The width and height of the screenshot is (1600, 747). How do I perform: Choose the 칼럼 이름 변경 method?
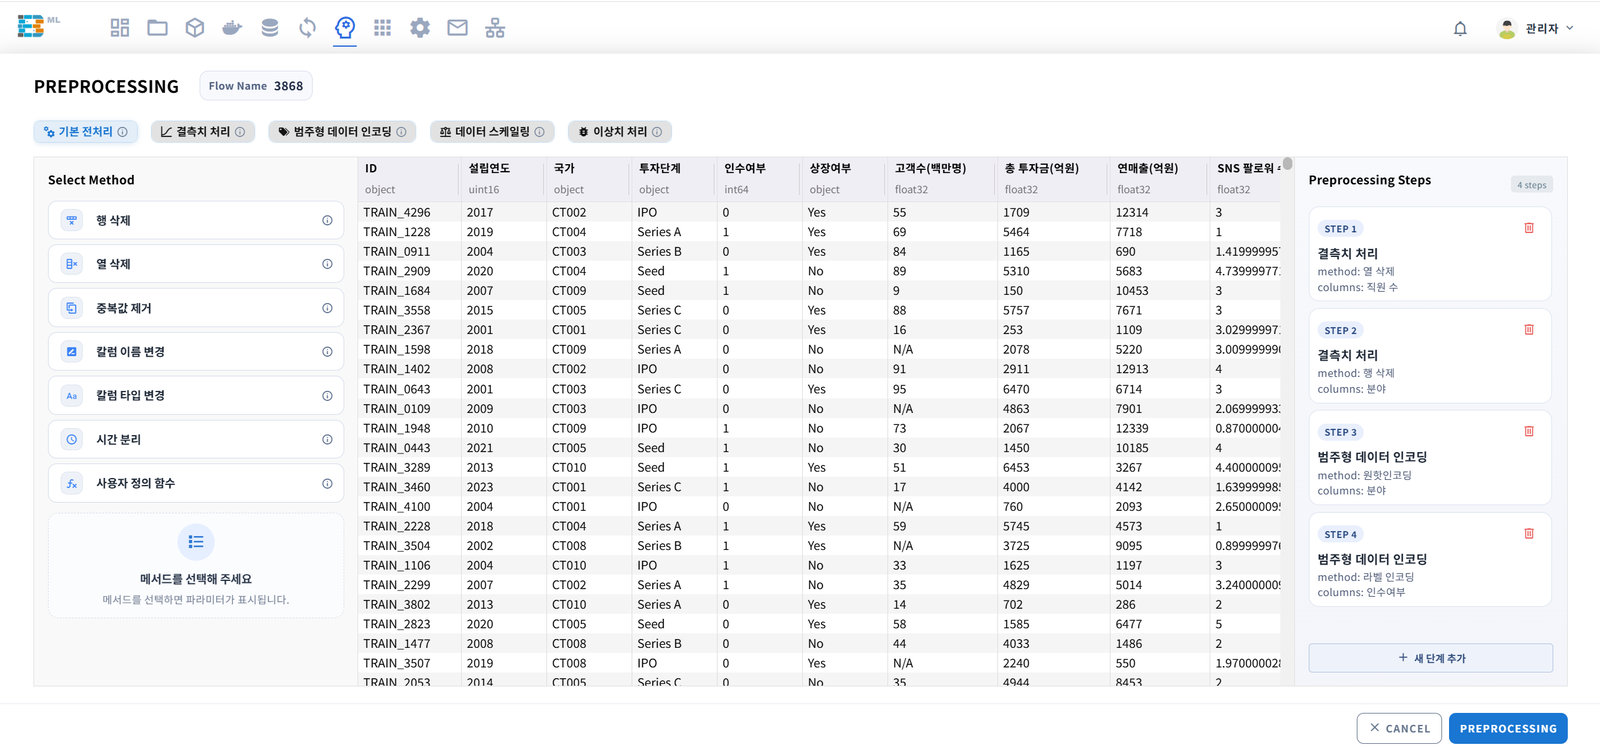tap(196, 352)
